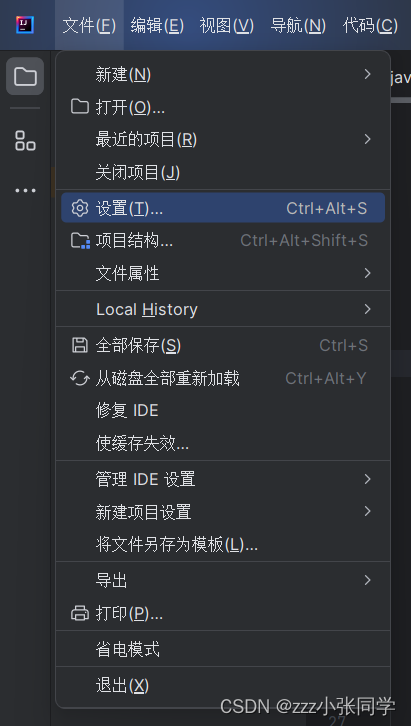
Task: Choose 将文件另存为模板(L)... entry
Action: pos(223,544)
